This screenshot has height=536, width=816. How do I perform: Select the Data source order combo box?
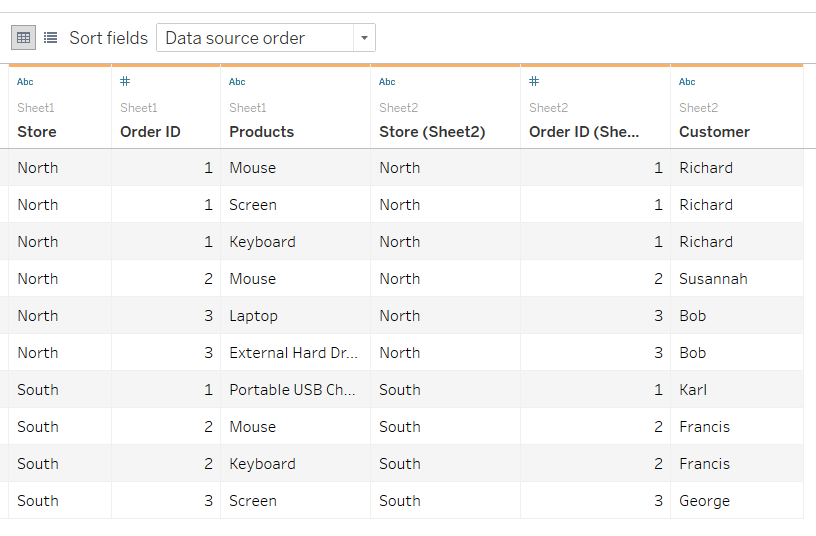point(256,38)
